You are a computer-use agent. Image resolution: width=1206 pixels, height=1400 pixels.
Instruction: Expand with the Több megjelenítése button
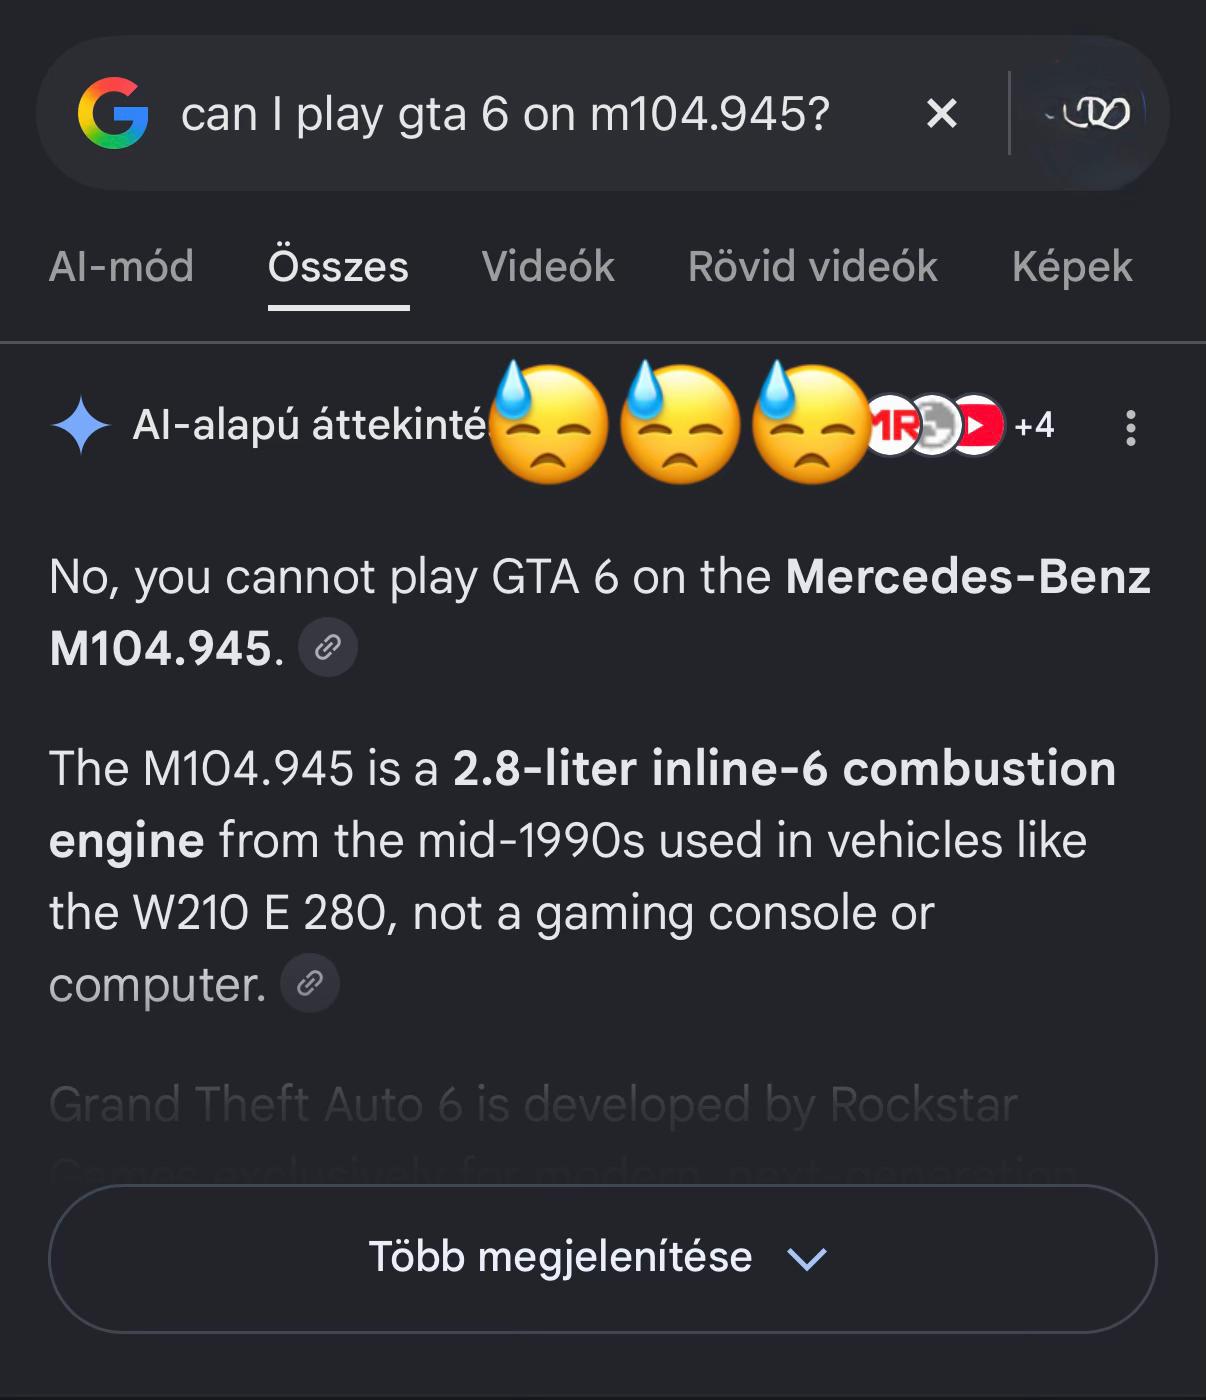point(602,1258)
